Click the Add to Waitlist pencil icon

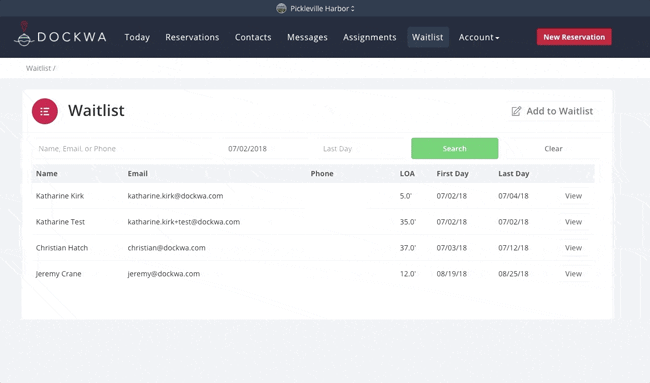point(516,111)
